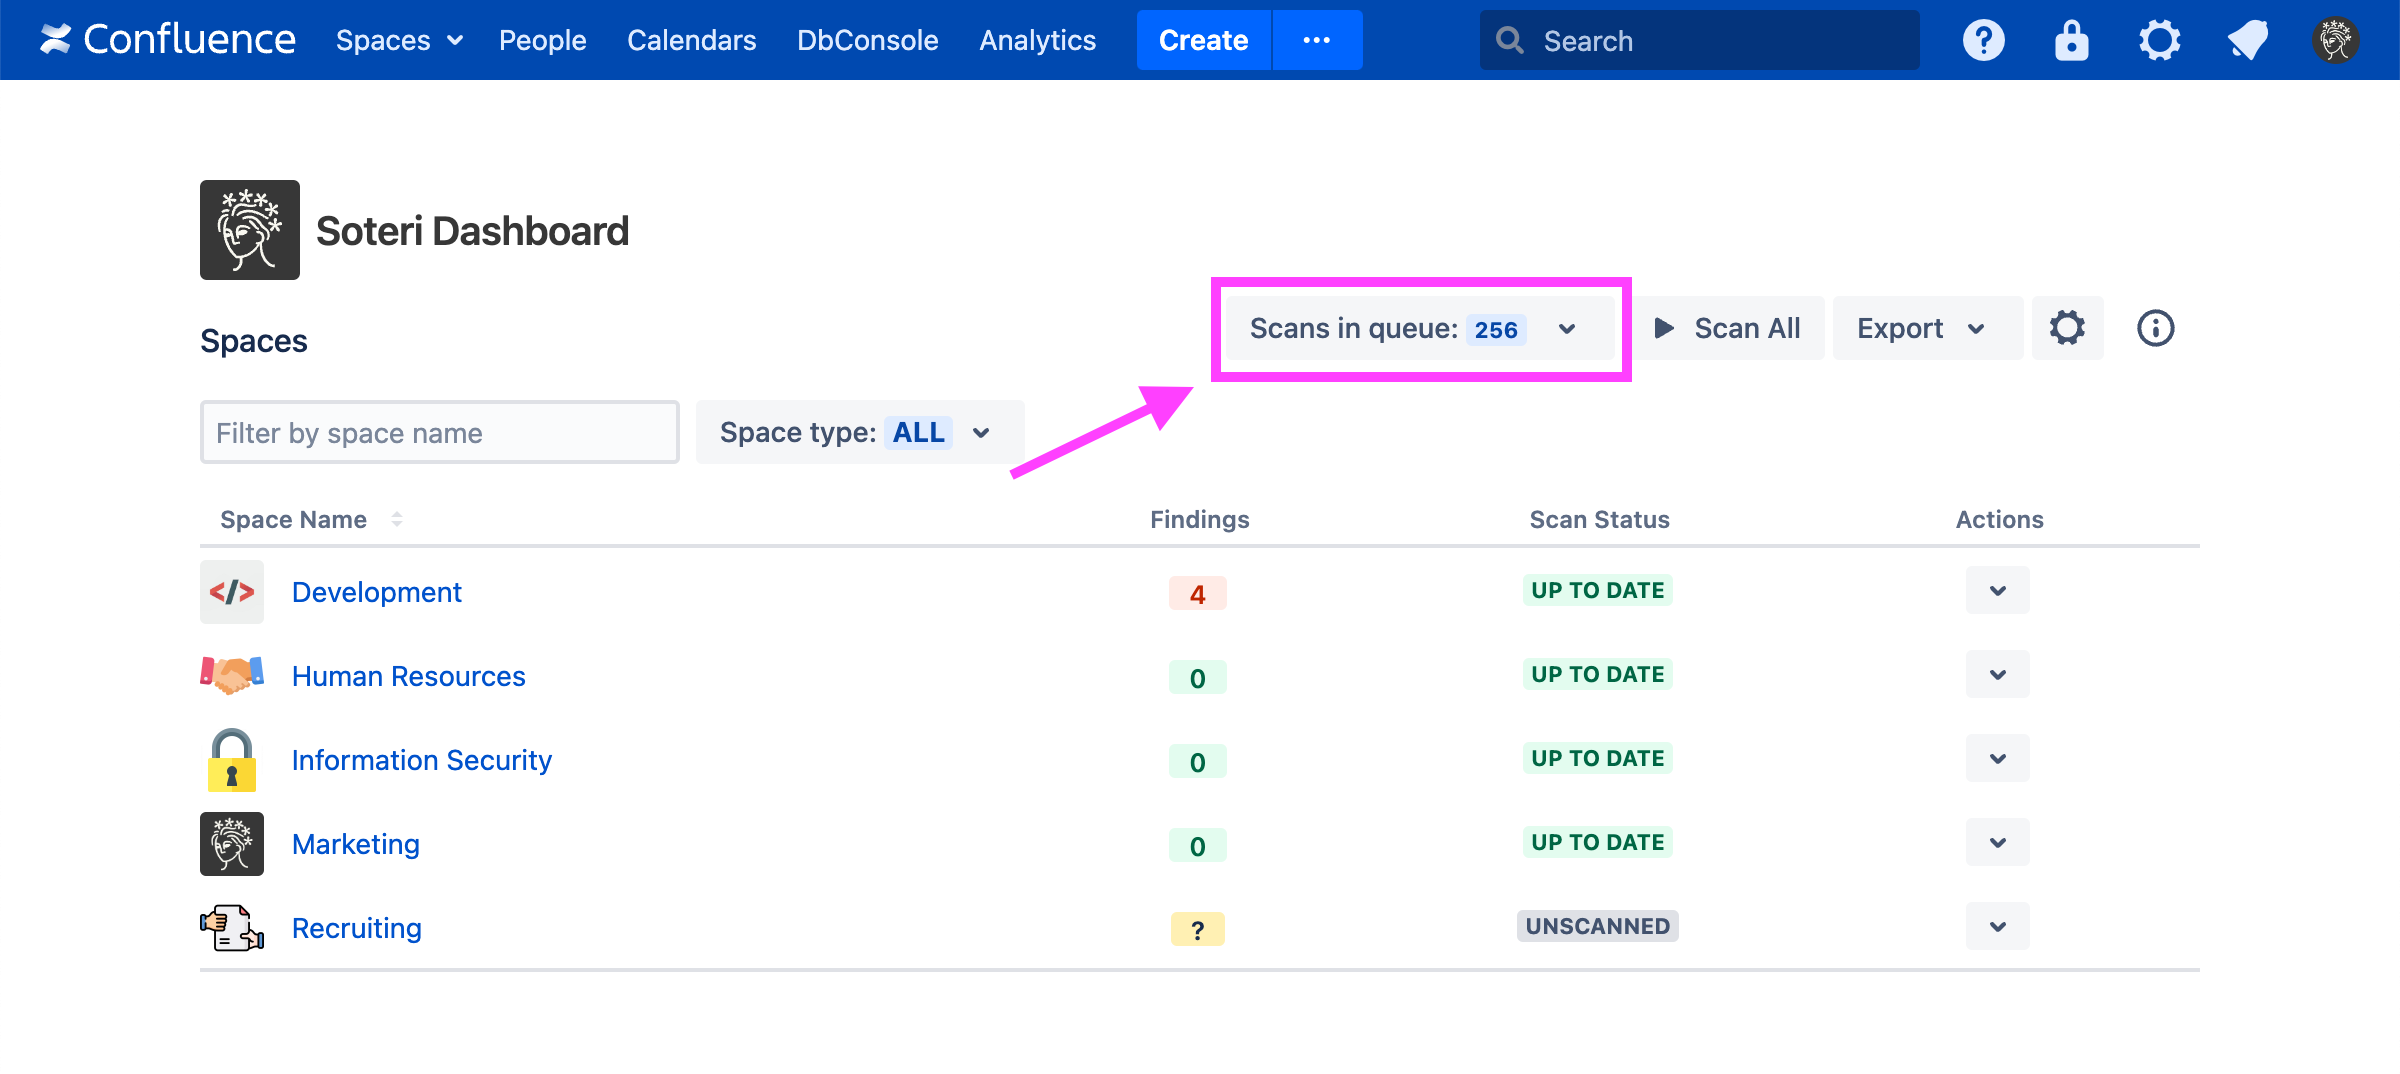Open the Export dropdown menu

[1921, 328]
